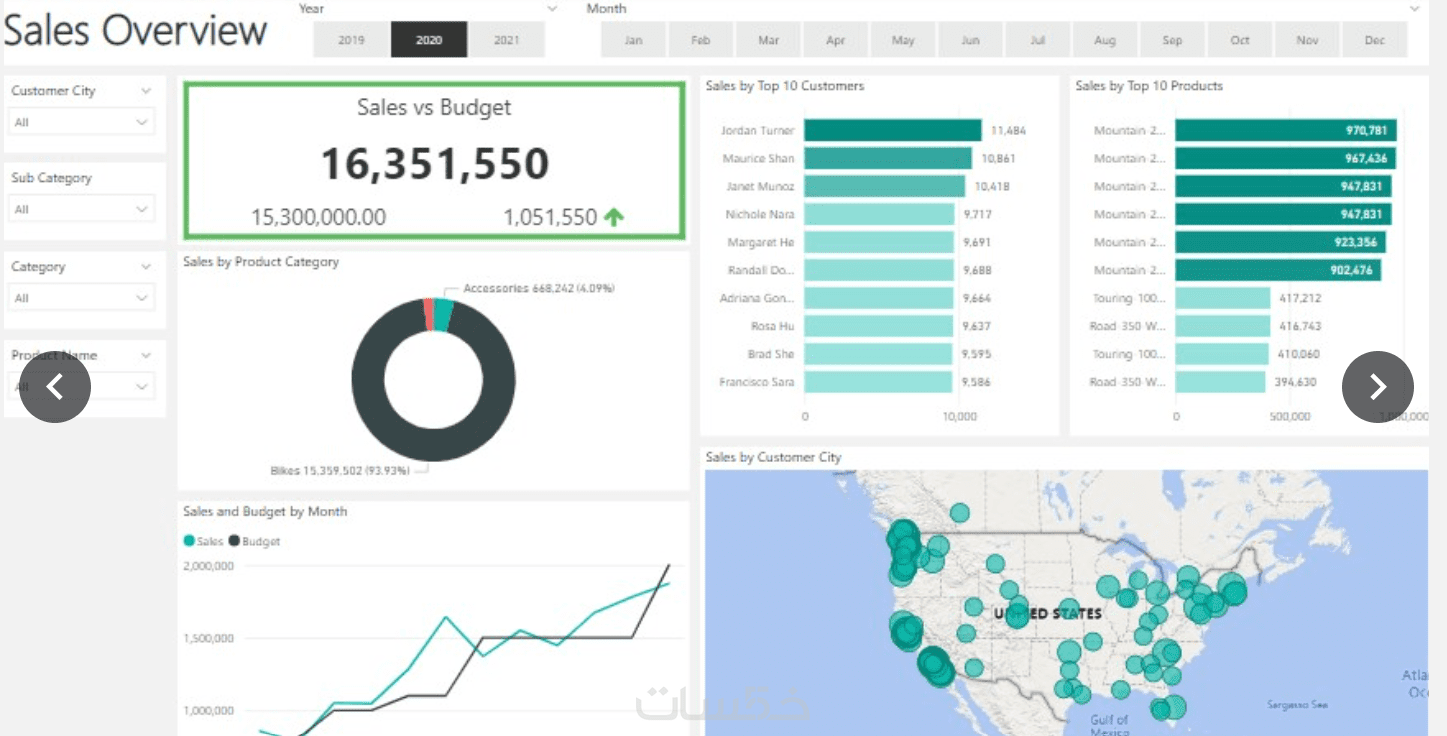Click the Accessories 668,242 (4.09%) donut label
The height and width of the screenshot is (736, 1447).
539,288
